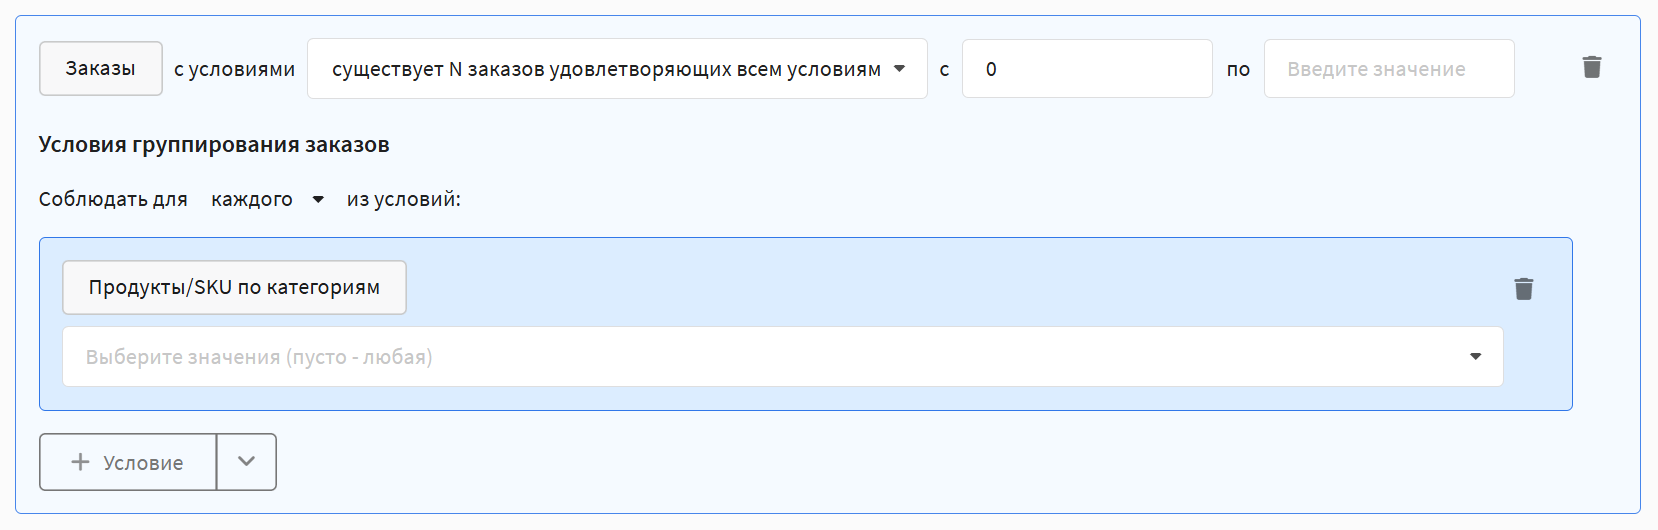
Task: Click the 'по' label before the value field
Action: [x=1238, y=69]
